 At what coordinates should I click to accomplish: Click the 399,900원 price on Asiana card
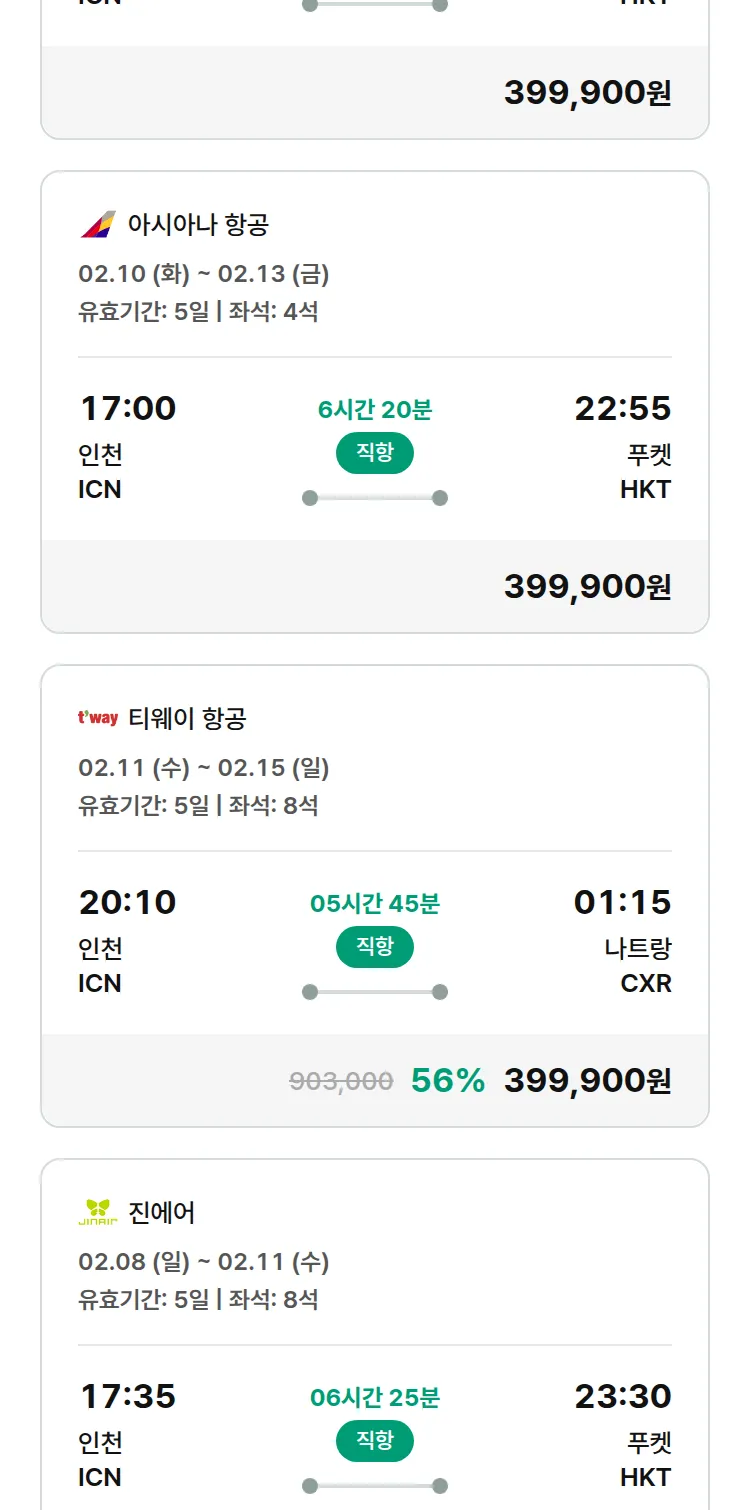[587, 586]
